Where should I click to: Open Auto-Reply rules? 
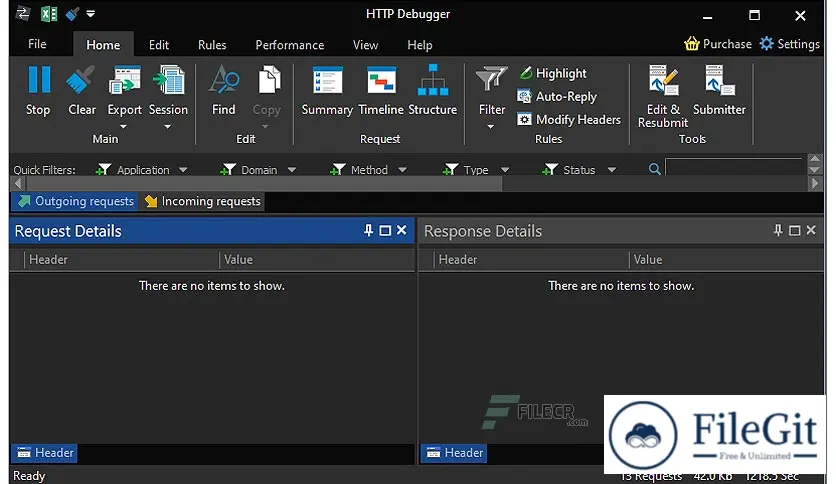click(557, 96)
